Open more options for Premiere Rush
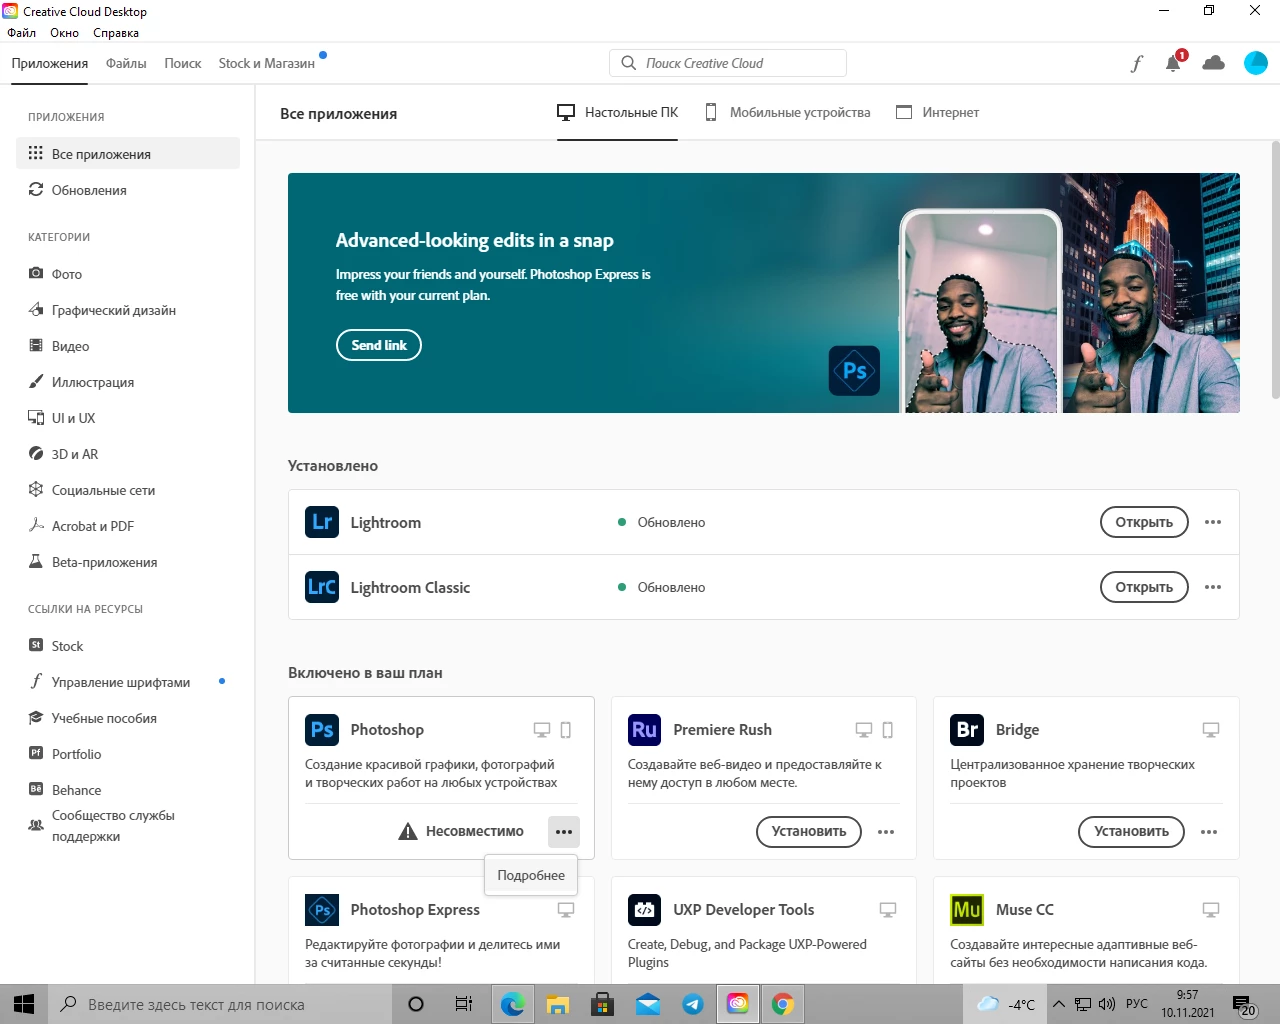Image resolution: width=1280 pixels, height=1024 pixels. pos(886,832)
